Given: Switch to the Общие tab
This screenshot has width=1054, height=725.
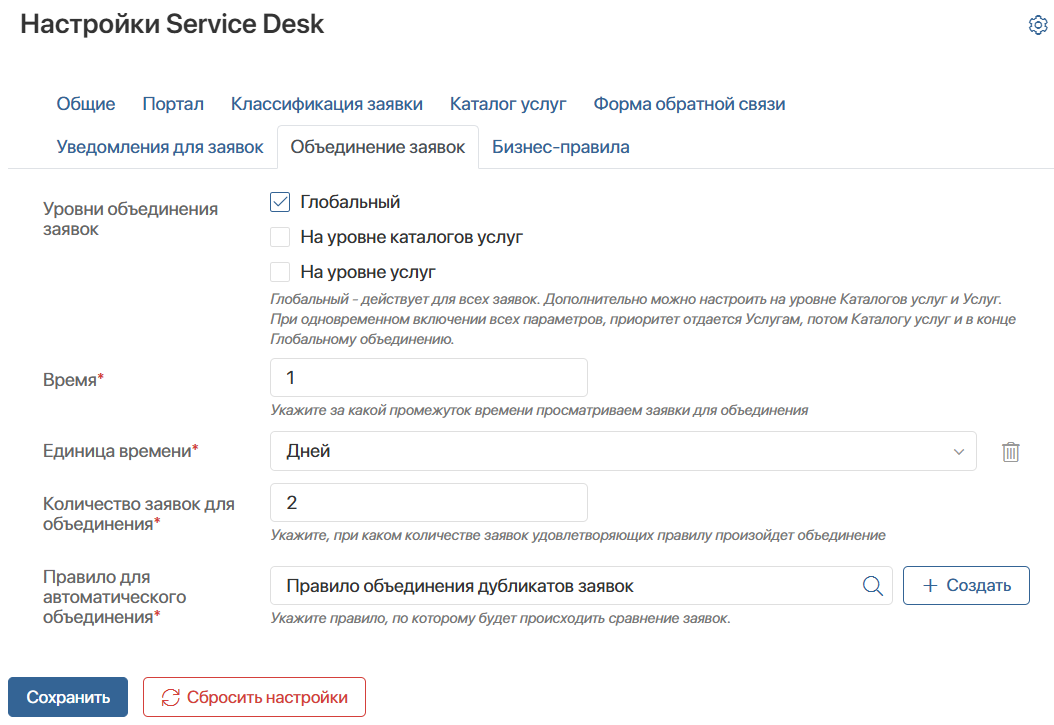Looking at the screenshot, I should click(x=85, y=104).
